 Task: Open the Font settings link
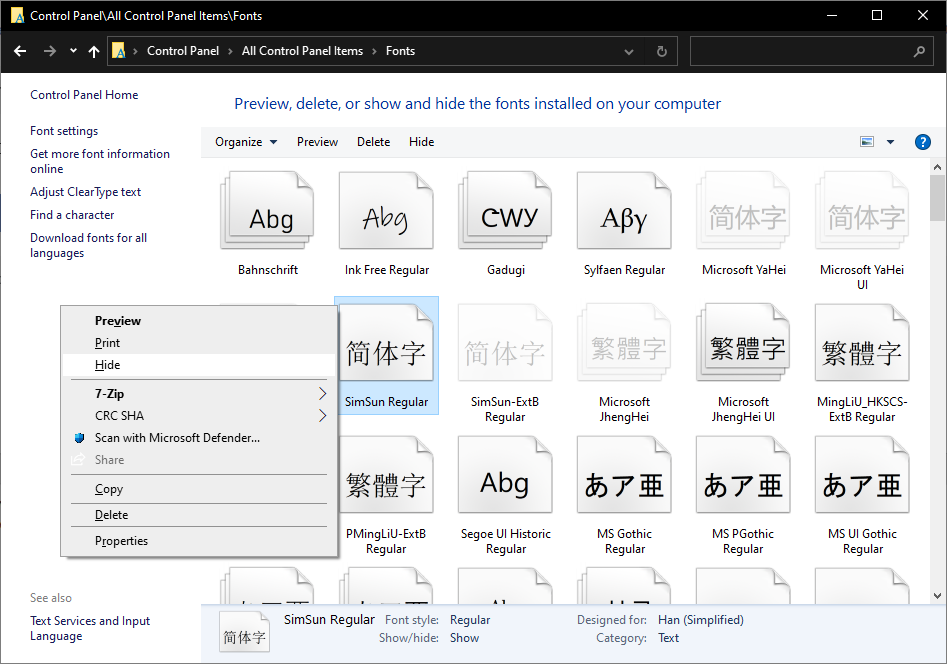[x=64, y=131]
